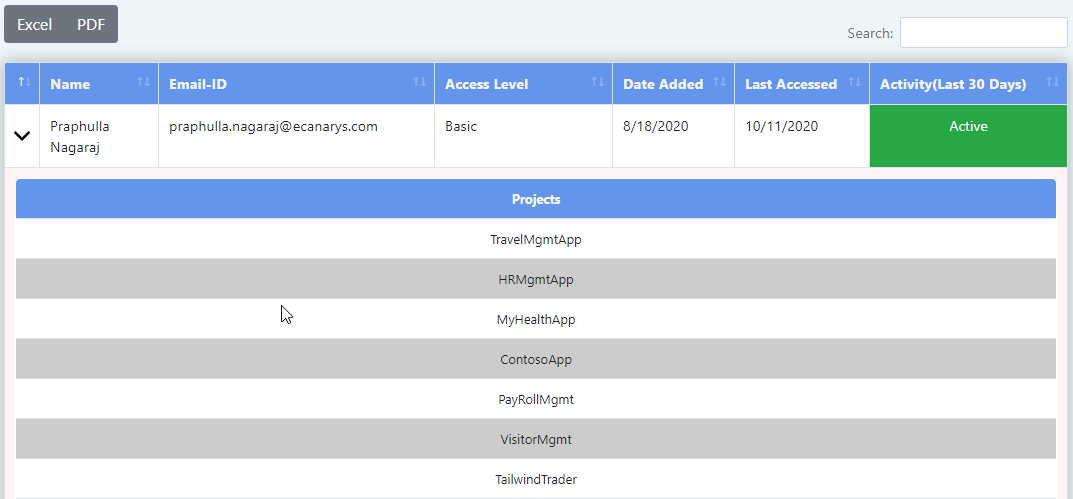Select the HRMgmtApp project row
Image resolution: width=1073 pixels, height=499 pixels.
coord(536,279)
